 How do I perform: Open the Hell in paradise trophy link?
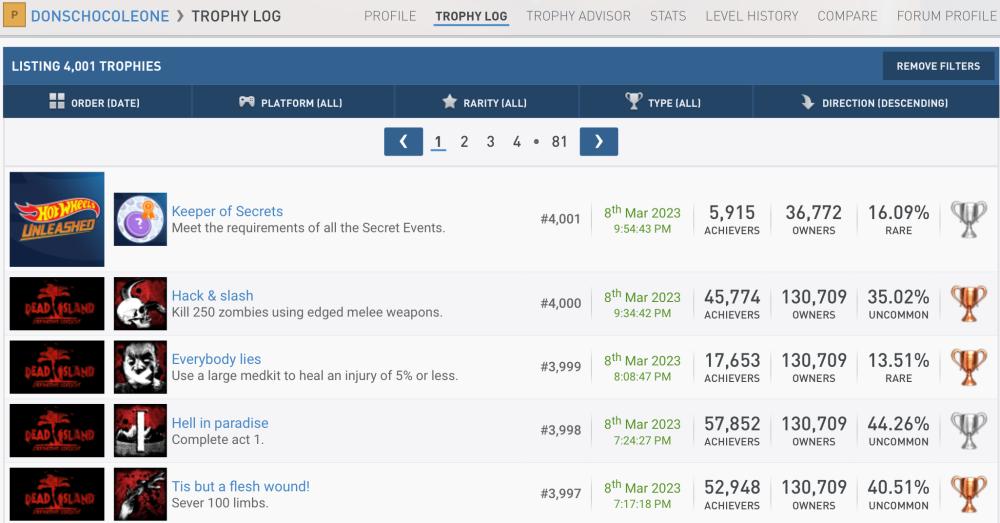click(220, 423)
